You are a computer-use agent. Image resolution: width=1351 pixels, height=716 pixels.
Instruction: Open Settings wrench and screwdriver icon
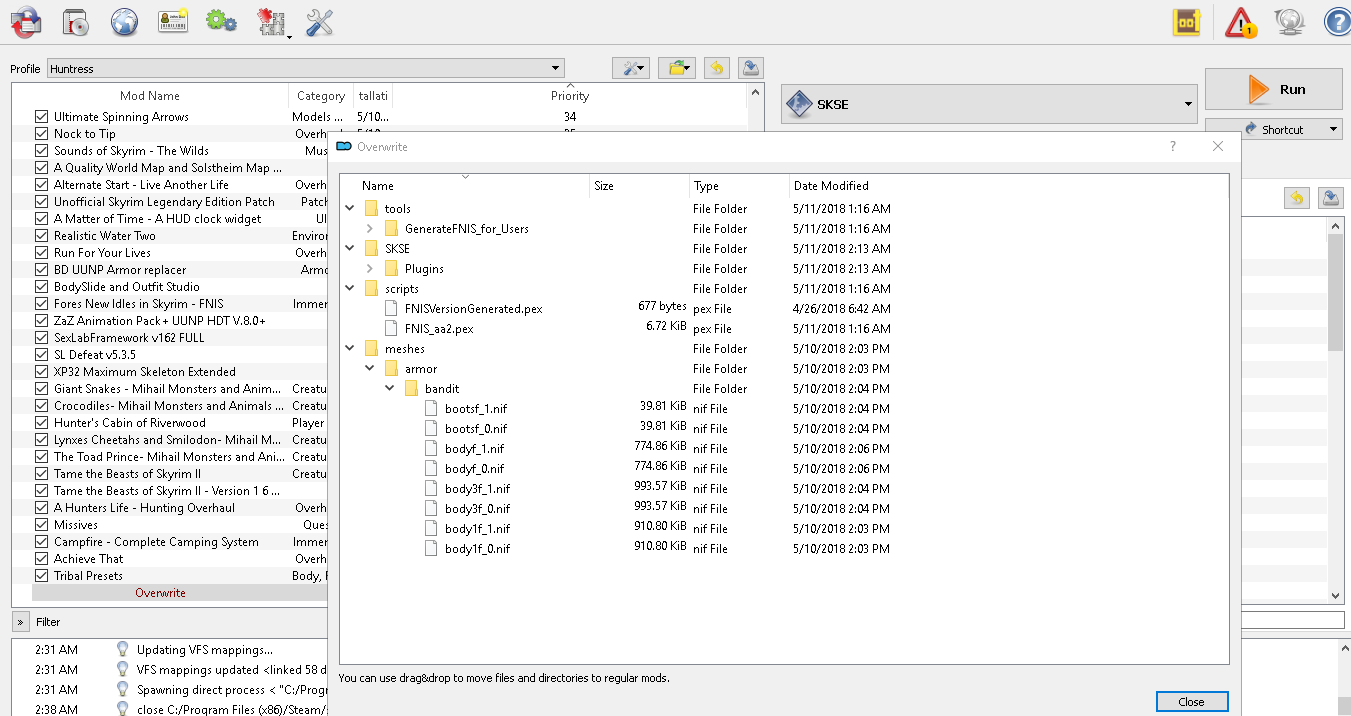[319, 21]
